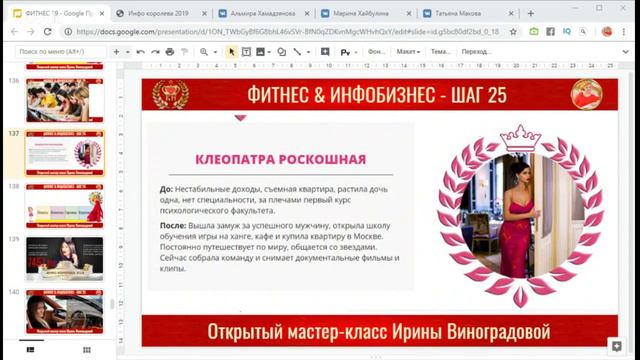The width and height of the screenshot is (640, 360).
Task: Switch to Альмира Хамадзянова tab
Action: tap(262, 13)
